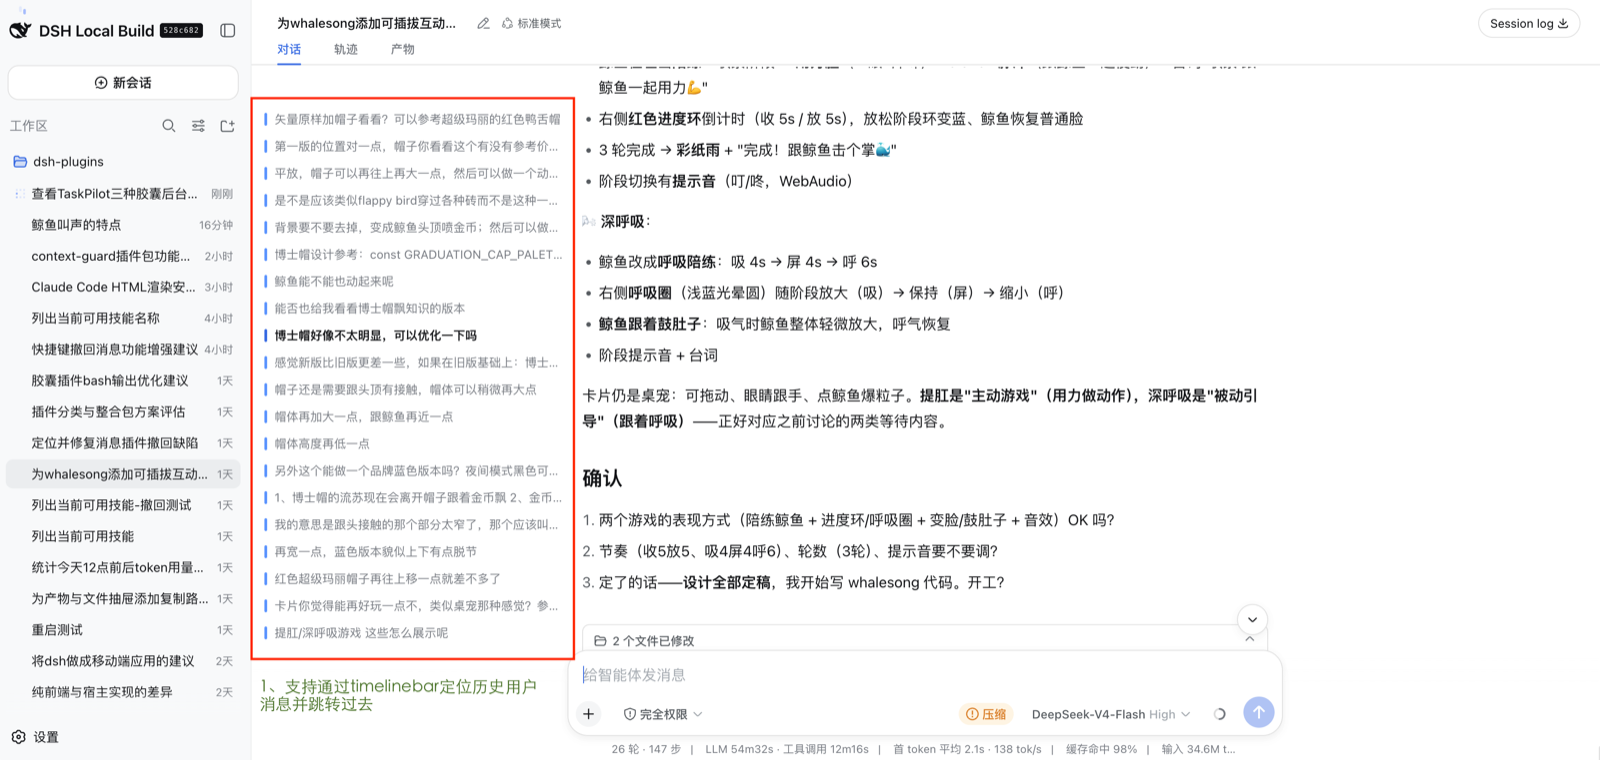The width and height of the screenshot is (1600, 760).
Task: Open session 列出当前可用技能名称
Action: (x=123, y=318)
